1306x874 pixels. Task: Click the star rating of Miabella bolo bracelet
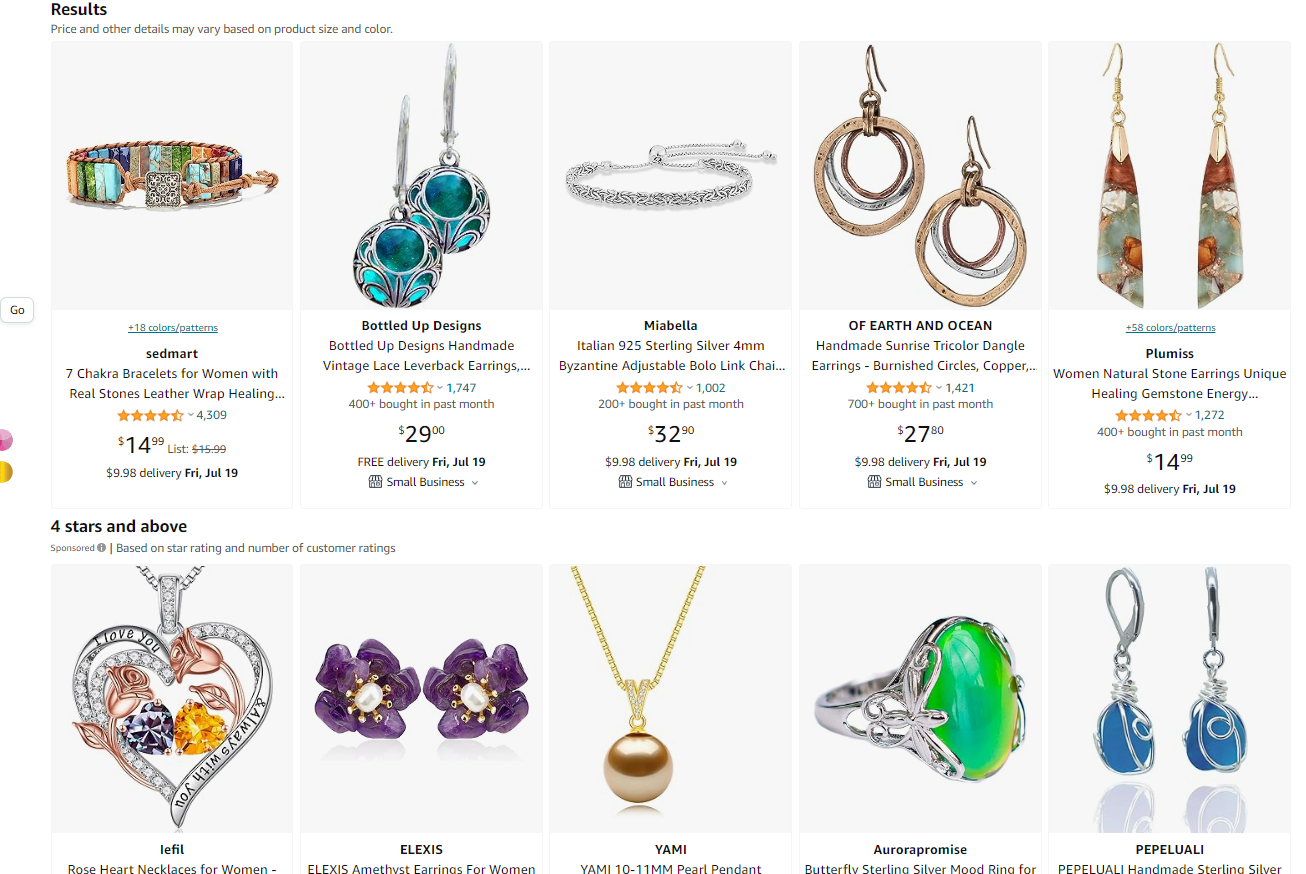pyautogui.click(x=649, y=388)
